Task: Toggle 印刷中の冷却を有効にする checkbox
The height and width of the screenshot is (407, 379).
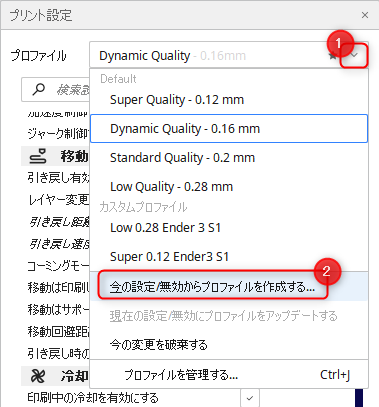Action: click(250, 398)
